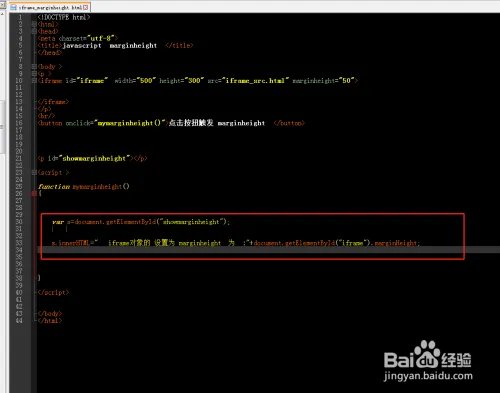Click the file icon on the iframe_marginheight.html tab

pyautogui.click(x=13, y=7)
